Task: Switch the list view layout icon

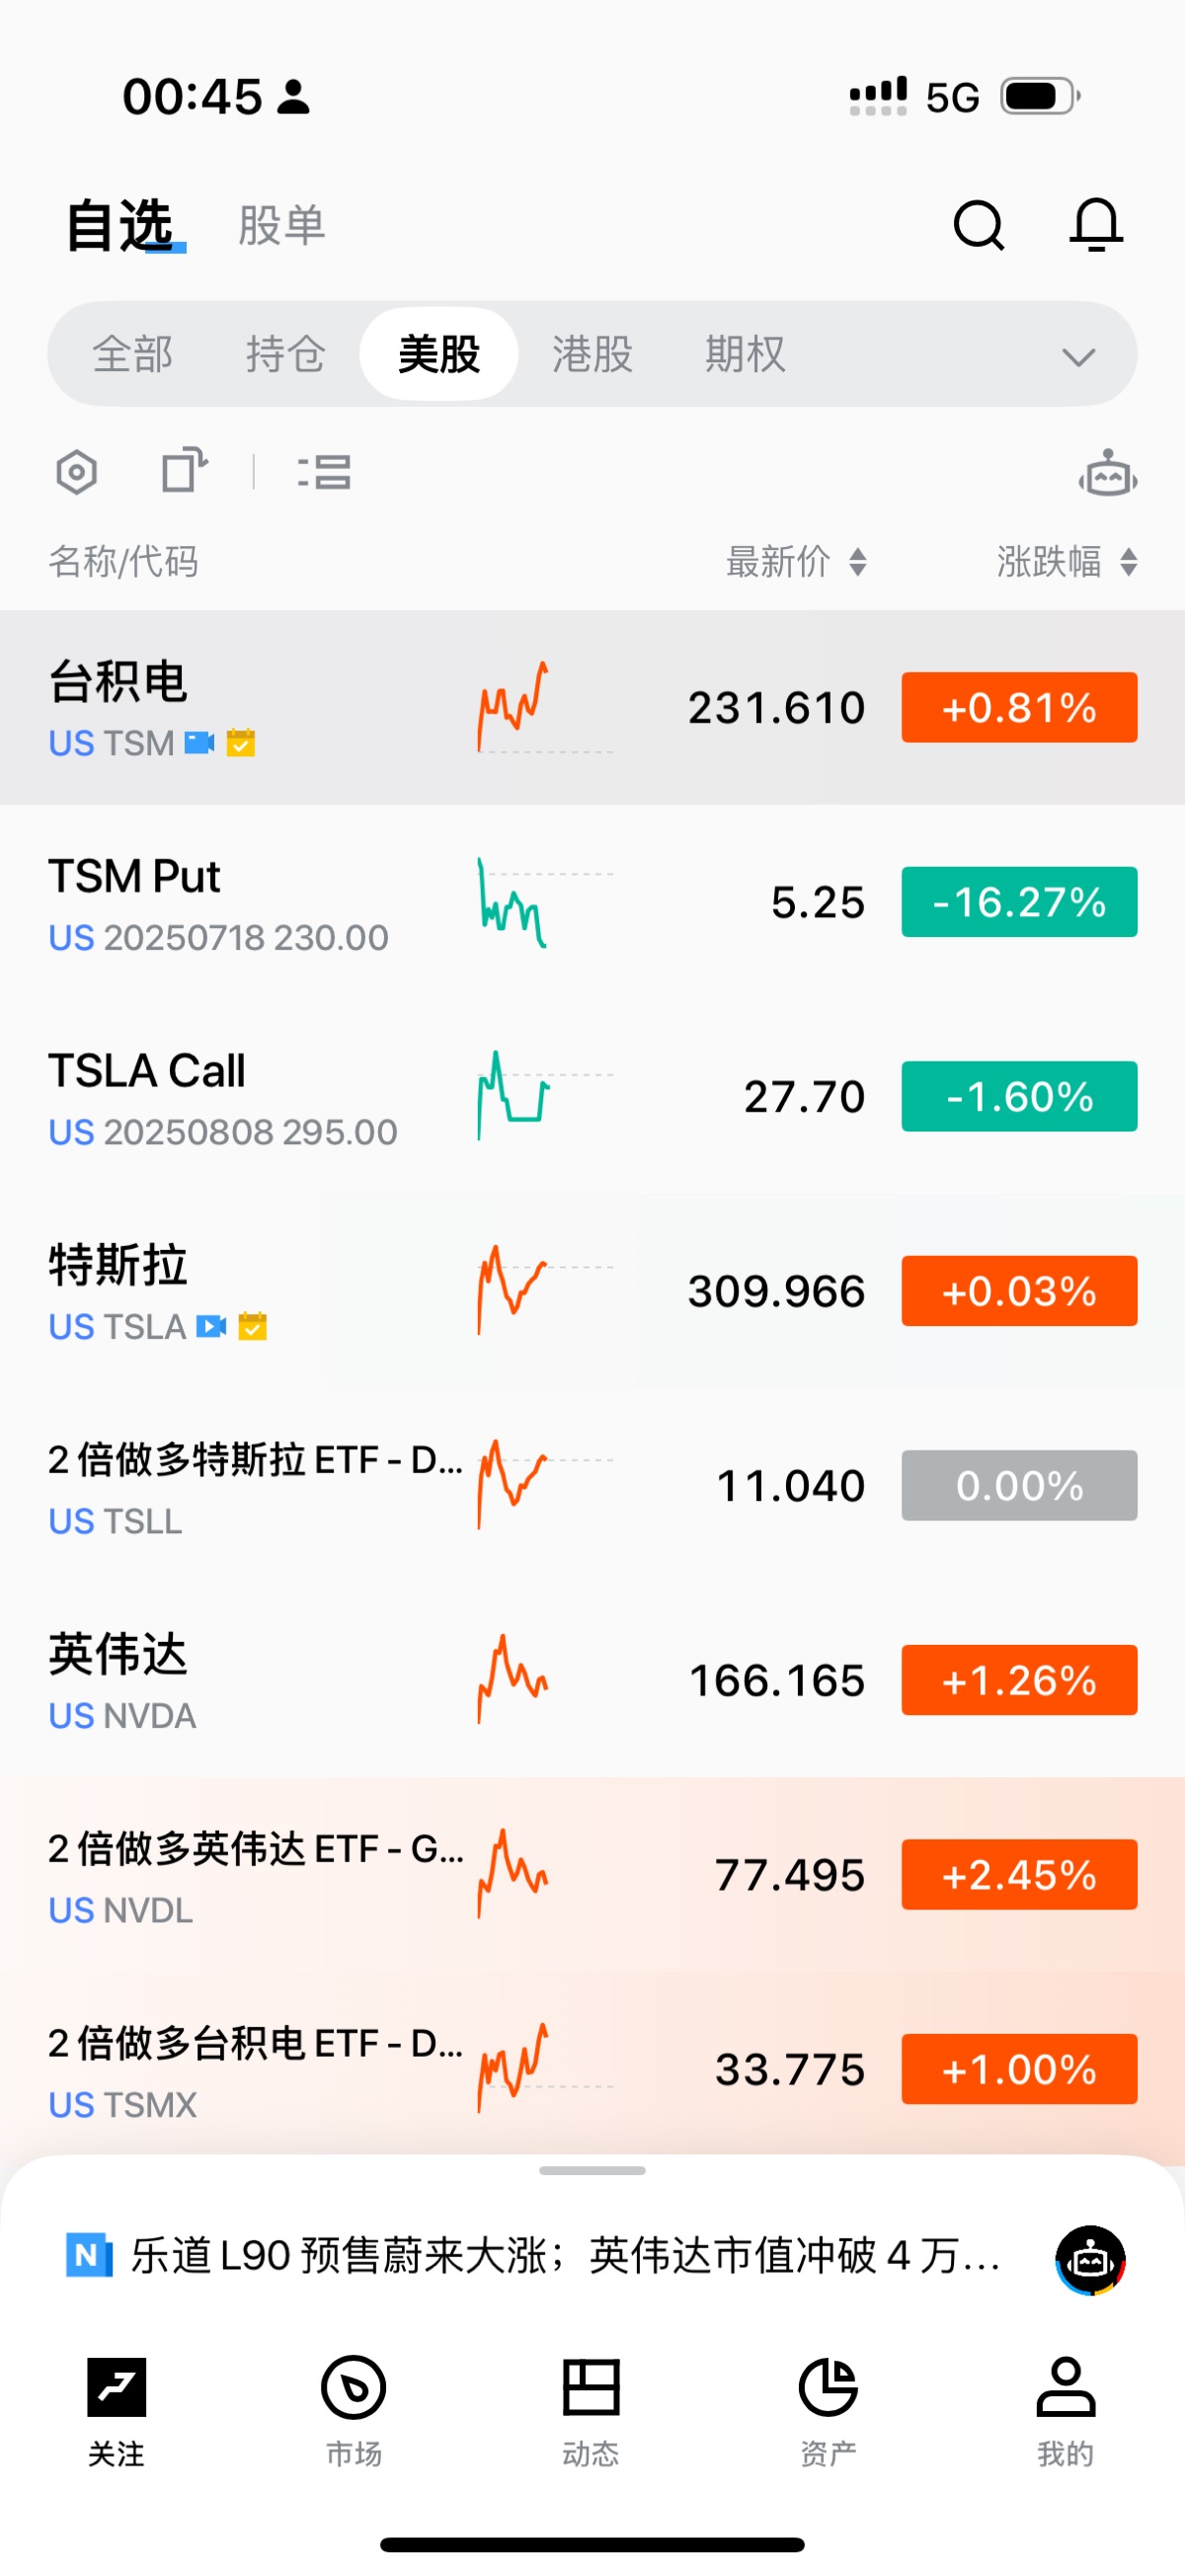Action: click(x=324, y=472)
